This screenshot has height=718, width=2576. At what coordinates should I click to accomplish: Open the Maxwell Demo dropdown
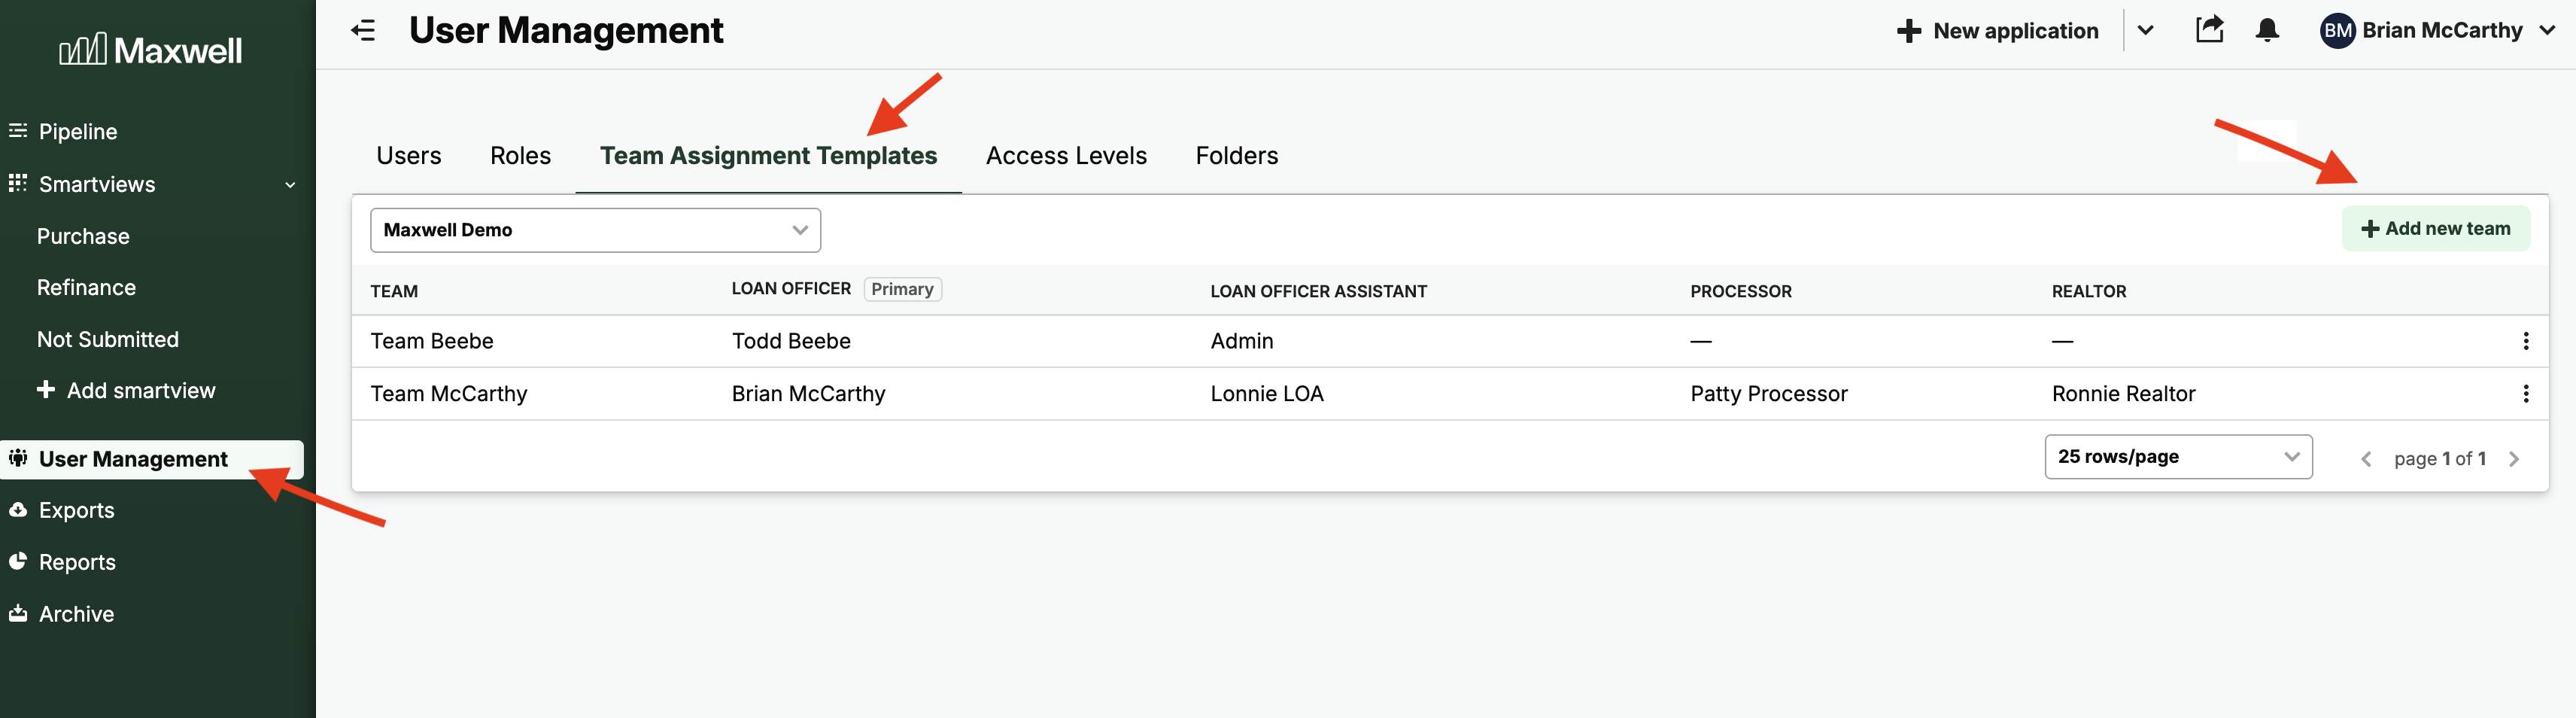[x=595, y=230]
